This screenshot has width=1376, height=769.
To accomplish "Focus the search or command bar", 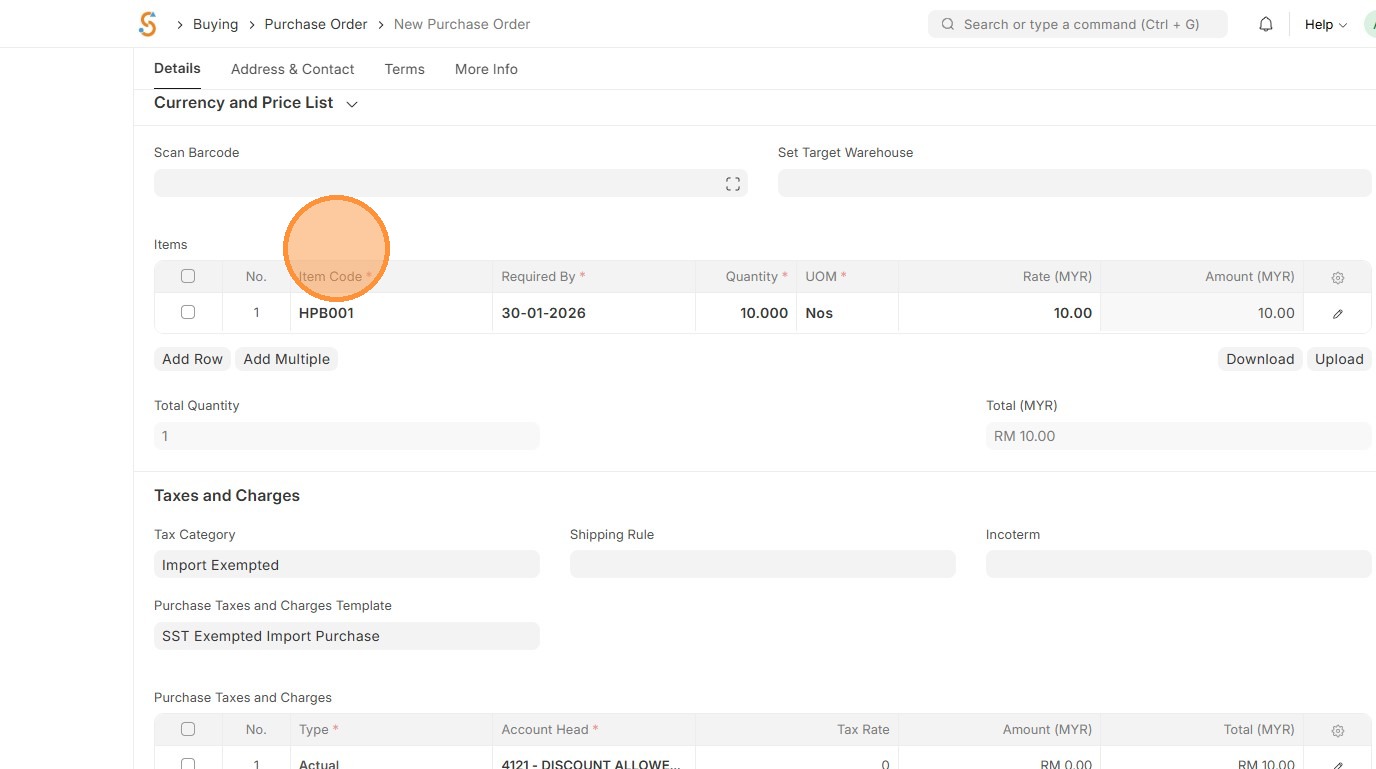I will click(x=1078, y=24).
